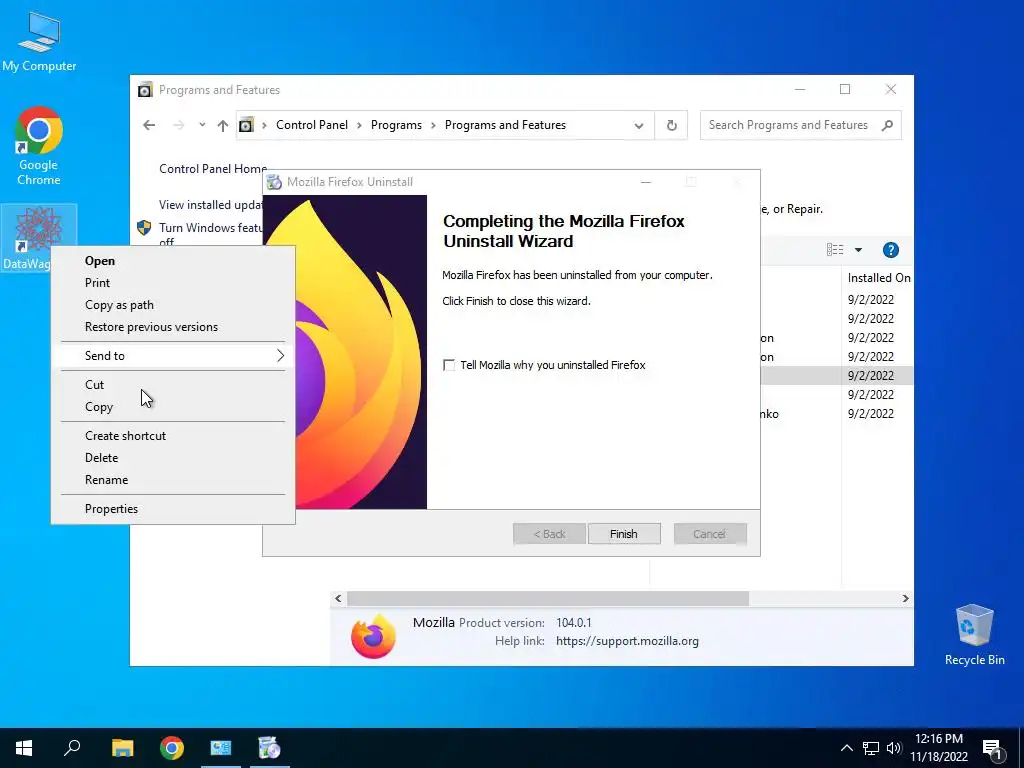
Task: Click product version value 104.0.1
Action: (573, 622)
